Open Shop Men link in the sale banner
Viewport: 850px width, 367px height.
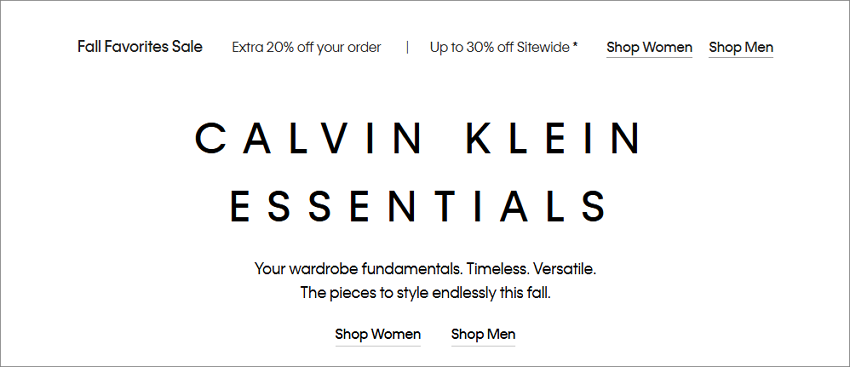tap(741, 48)
